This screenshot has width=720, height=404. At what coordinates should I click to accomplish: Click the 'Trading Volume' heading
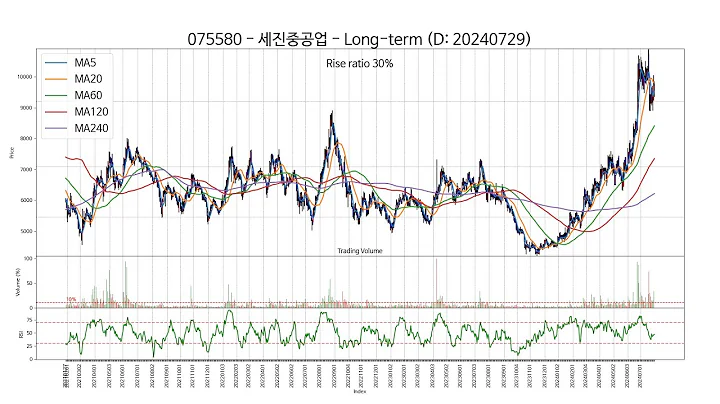[360, 251]
